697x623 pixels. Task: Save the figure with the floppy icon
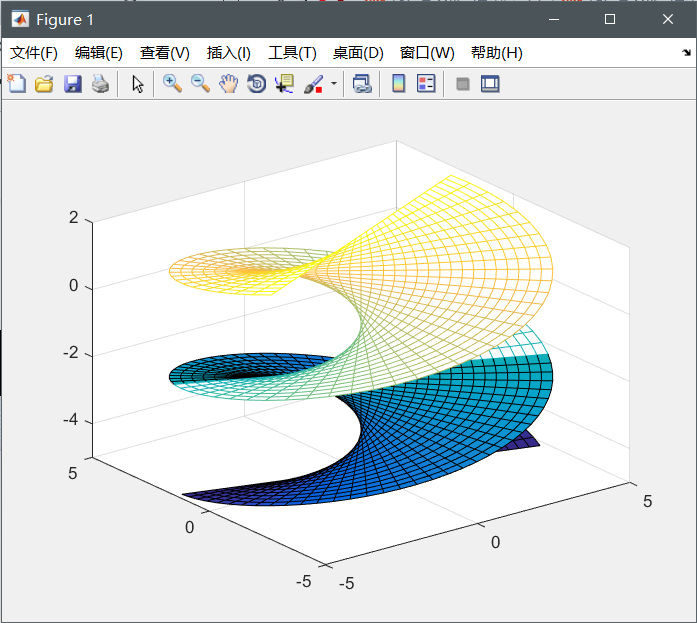[x=72, y=84]
